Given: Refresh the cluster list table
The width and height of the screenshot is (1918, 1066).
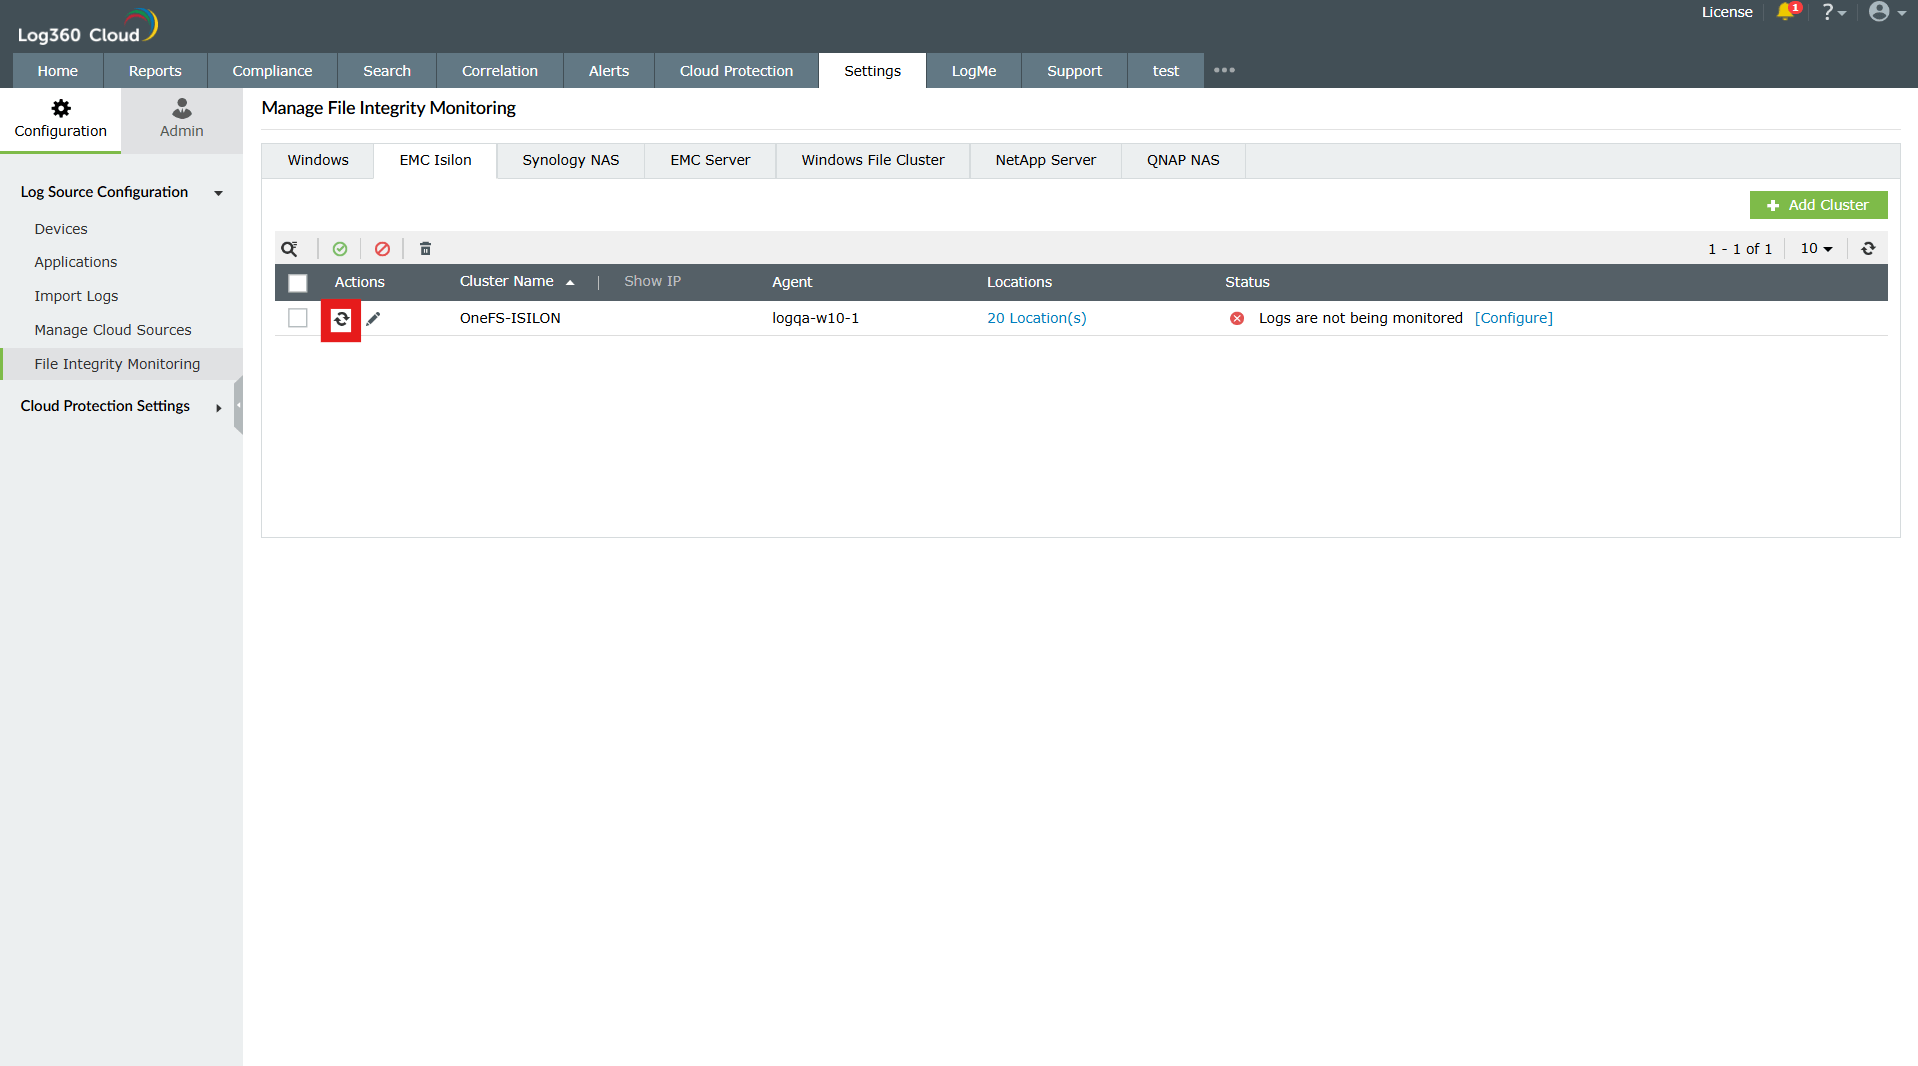Looking at the screenshot, I should 1867,248.
